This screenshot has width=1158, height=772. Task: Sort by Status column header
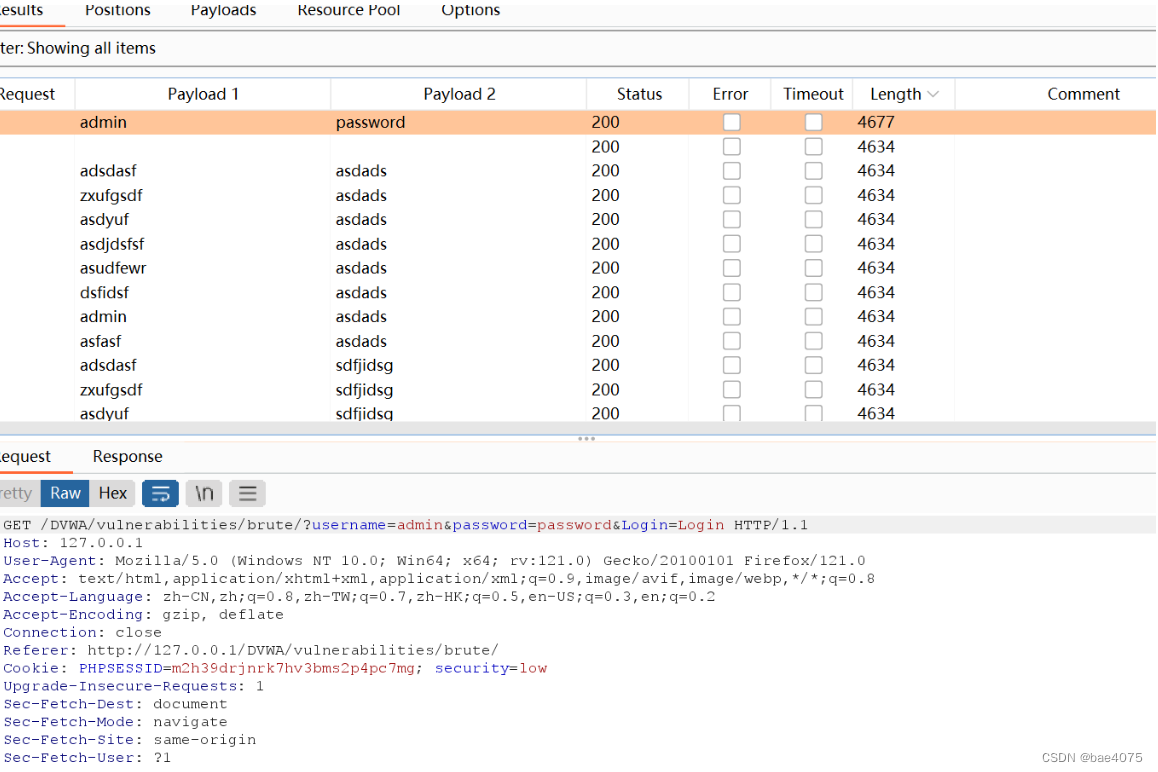[639, 95]
